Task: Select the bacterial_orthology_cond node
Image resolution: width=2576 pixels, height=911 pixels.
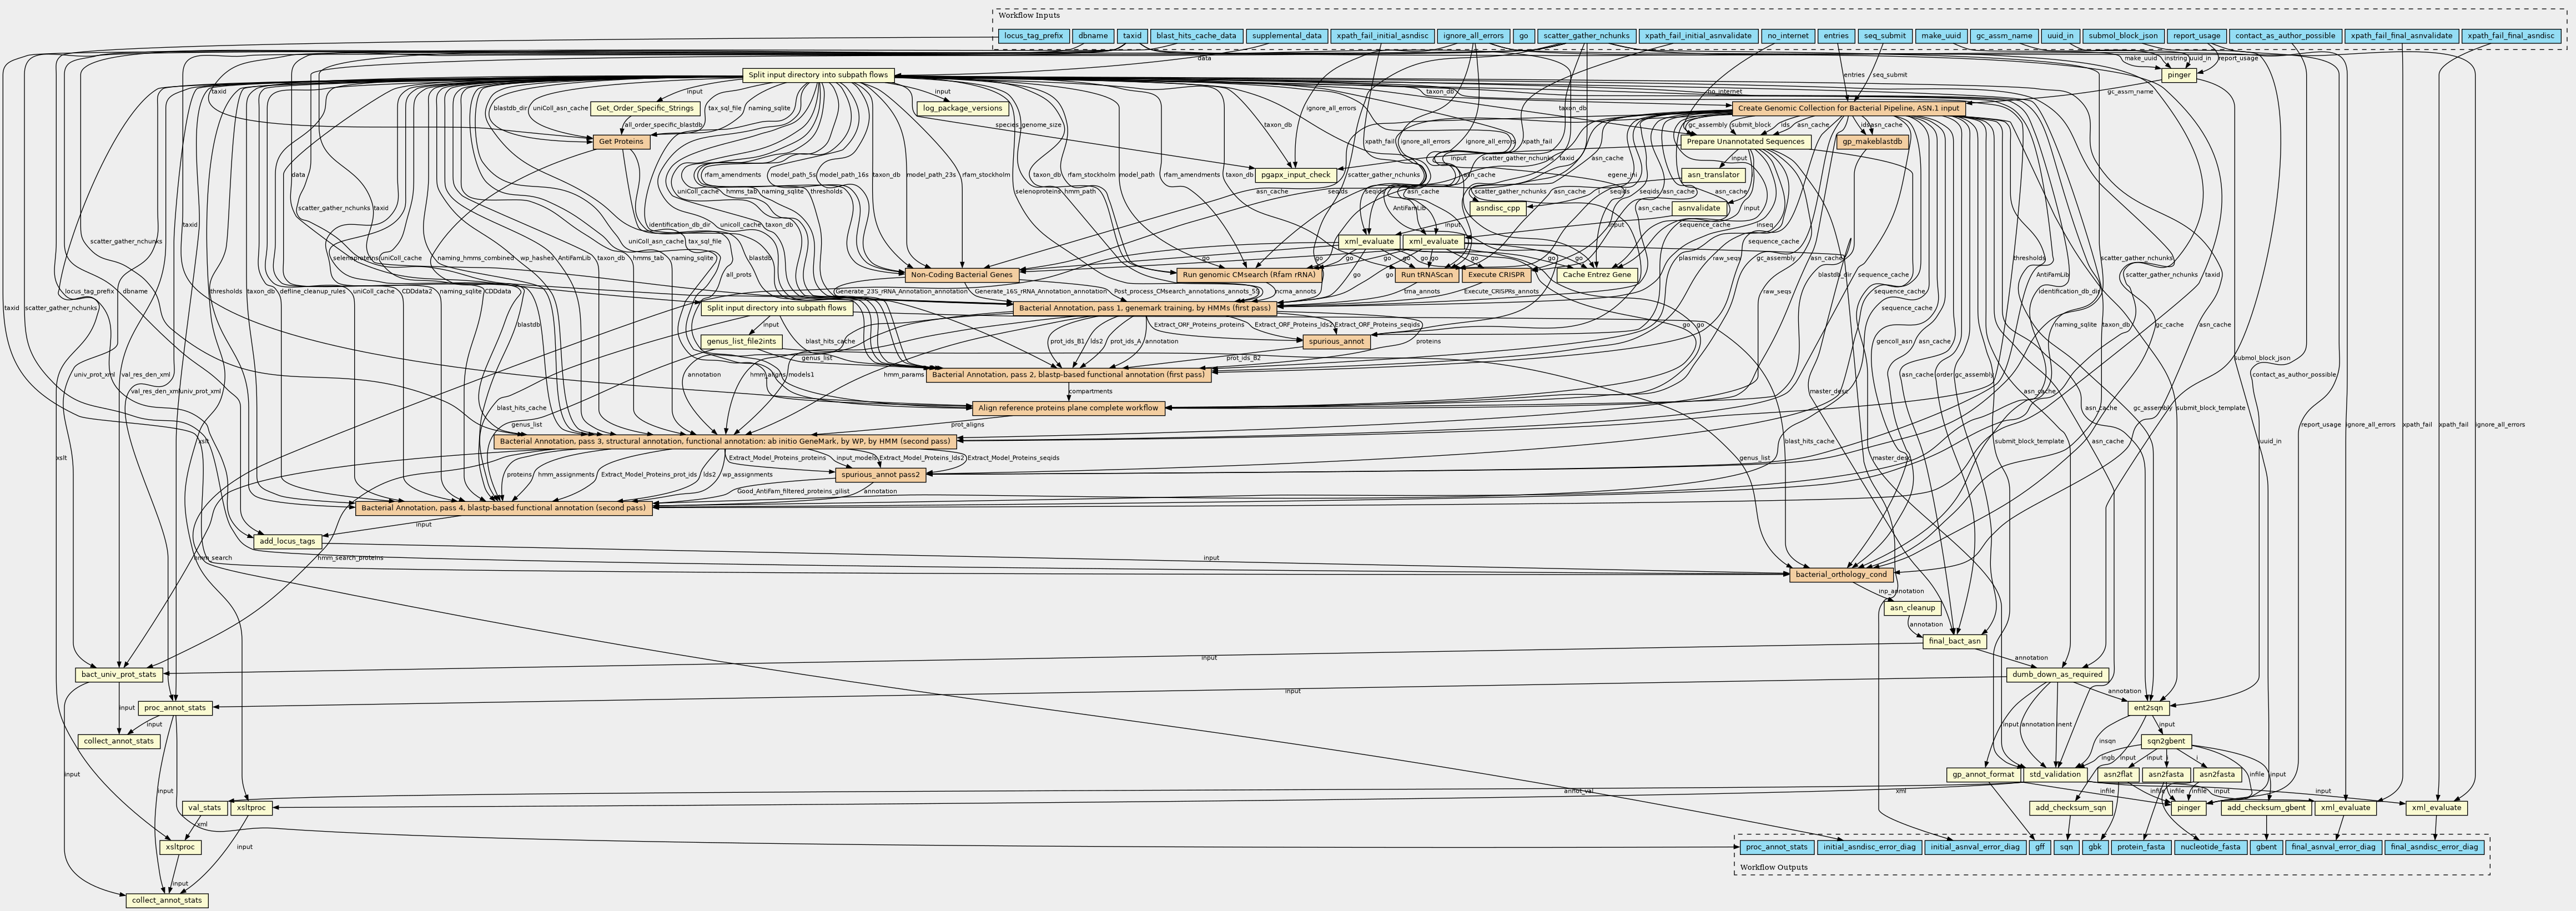Action: (x=1841, y=574)
